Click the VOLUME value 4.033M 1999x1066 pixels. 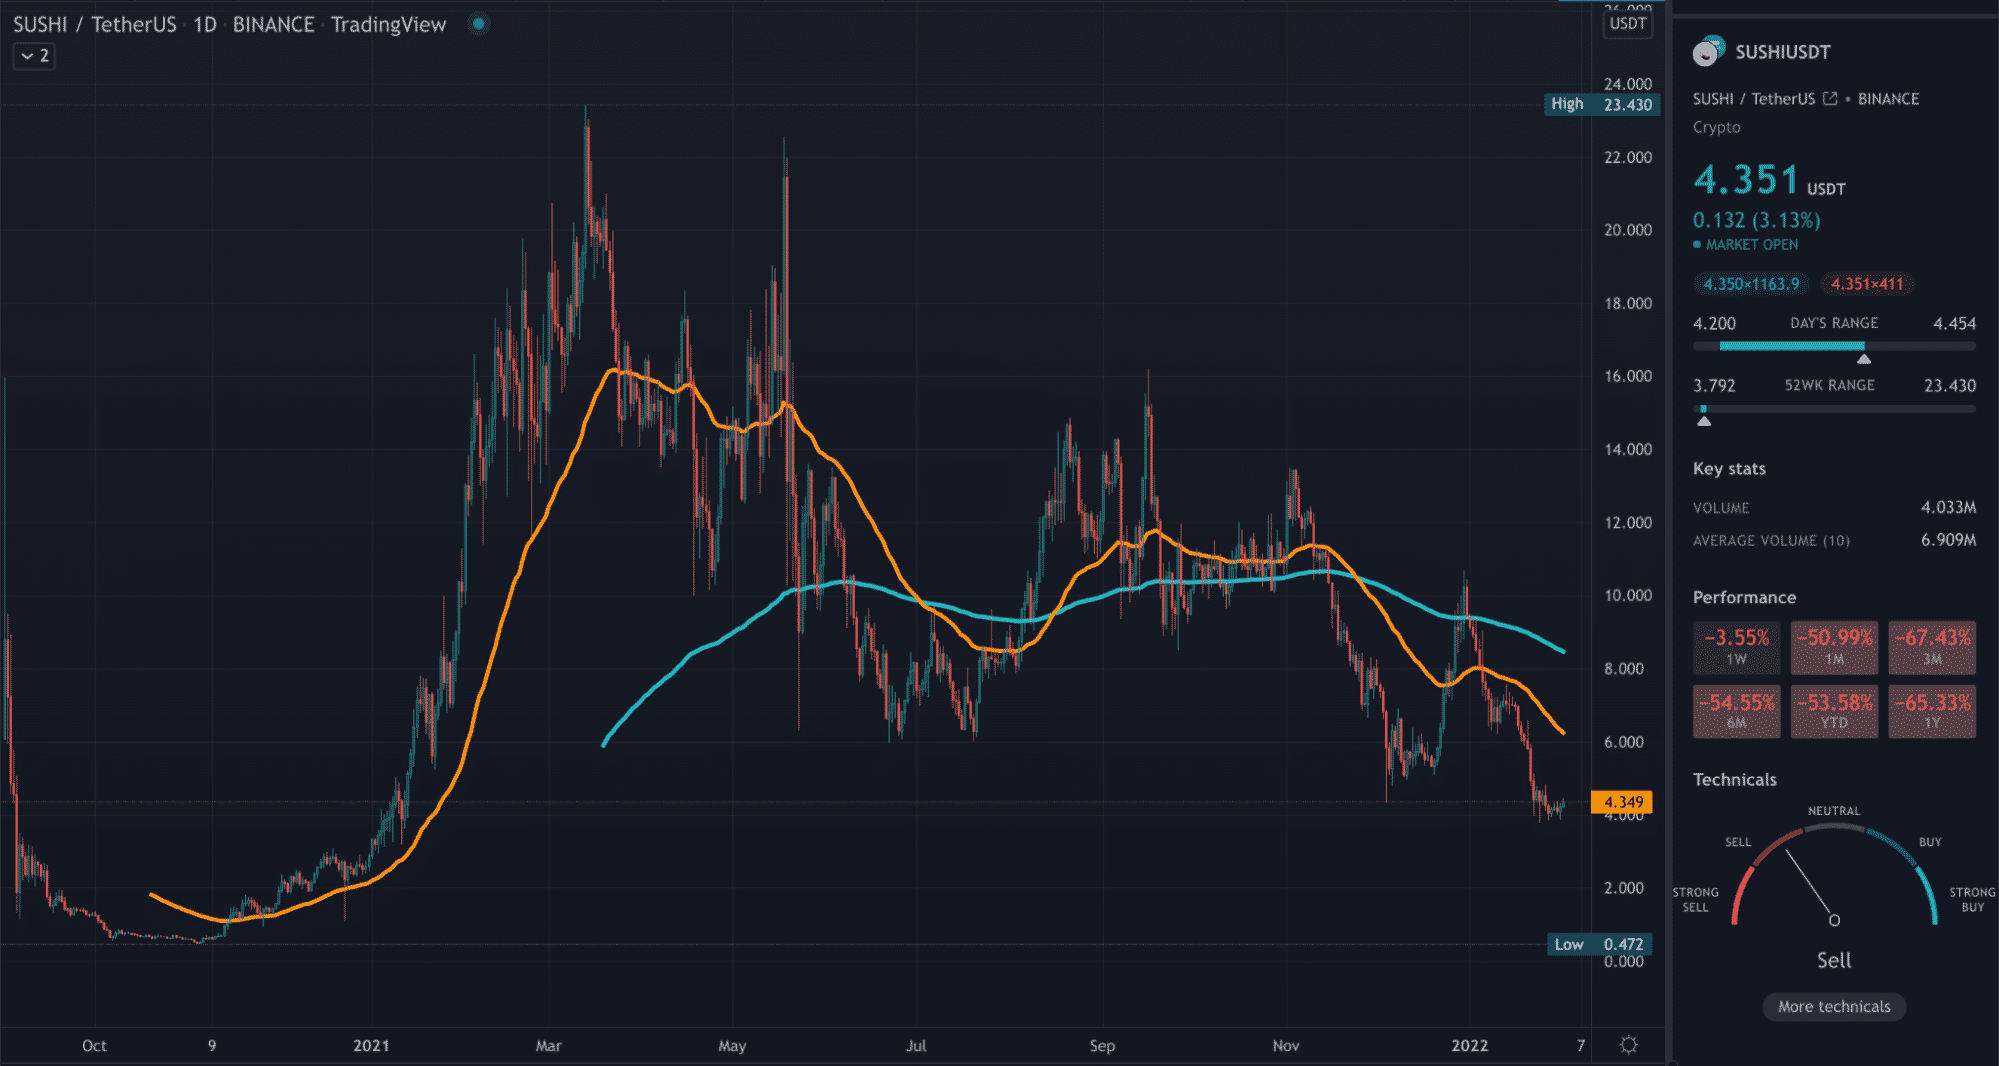[1948, 508]
